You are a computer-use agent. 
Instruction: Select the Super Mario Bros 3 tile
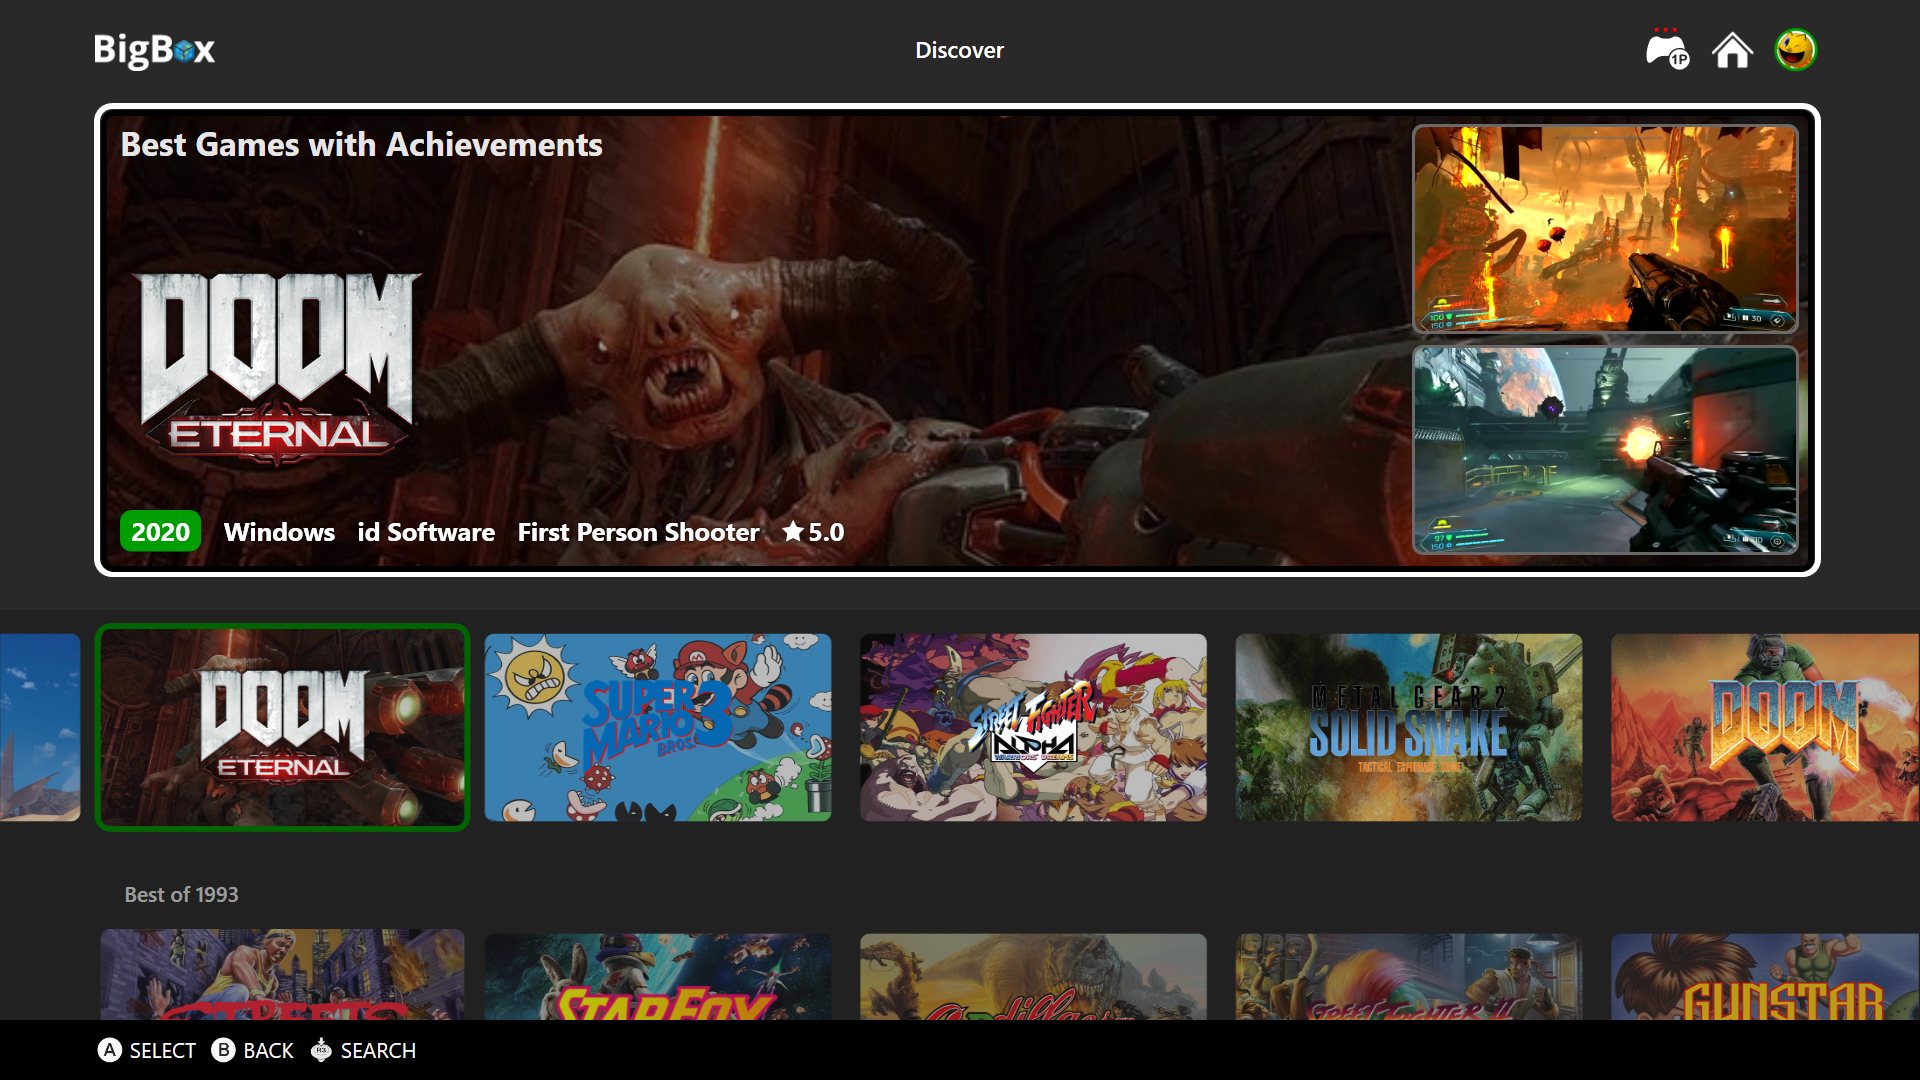pyautogui.click(x=658, y=727)
